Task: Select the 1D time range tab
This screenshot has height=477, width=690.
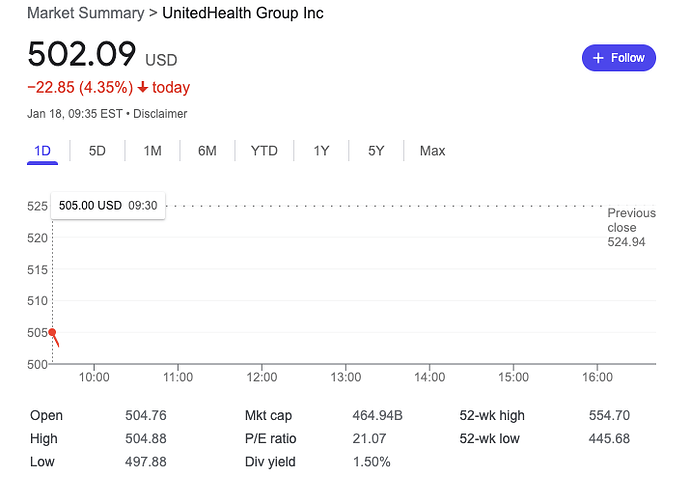Action: 42,151
